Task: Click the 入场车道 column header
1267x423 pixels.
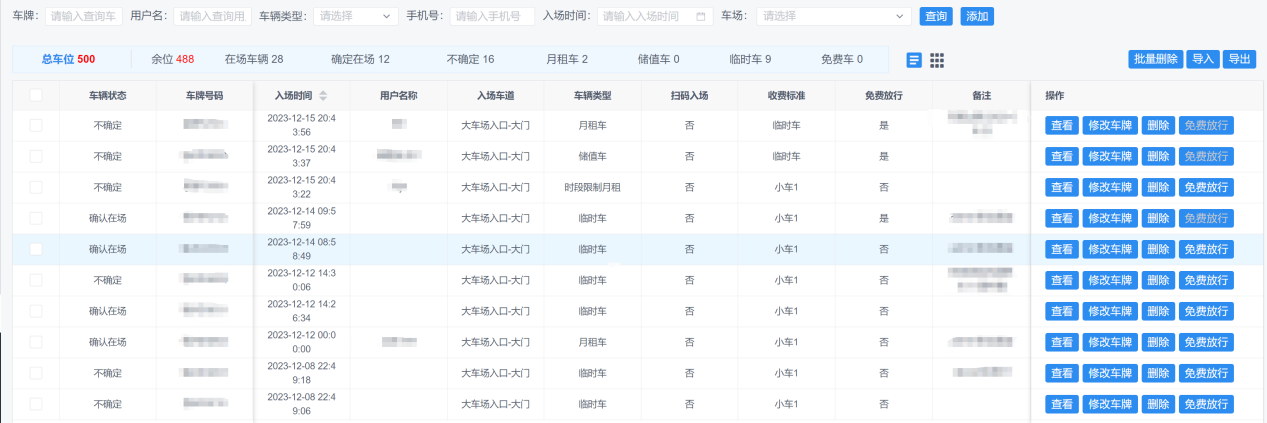Action: pyautogui.click(x=496, y=96)
